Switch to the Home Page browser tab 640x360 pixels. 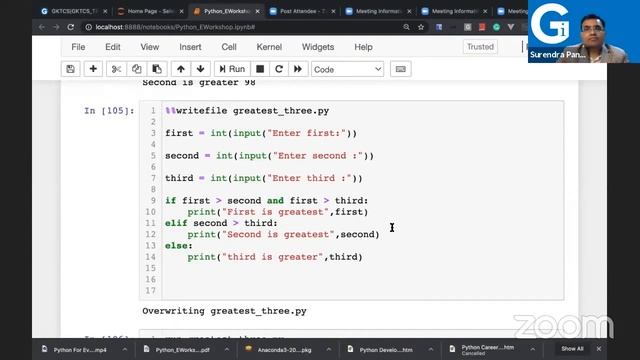click(150, 11)
